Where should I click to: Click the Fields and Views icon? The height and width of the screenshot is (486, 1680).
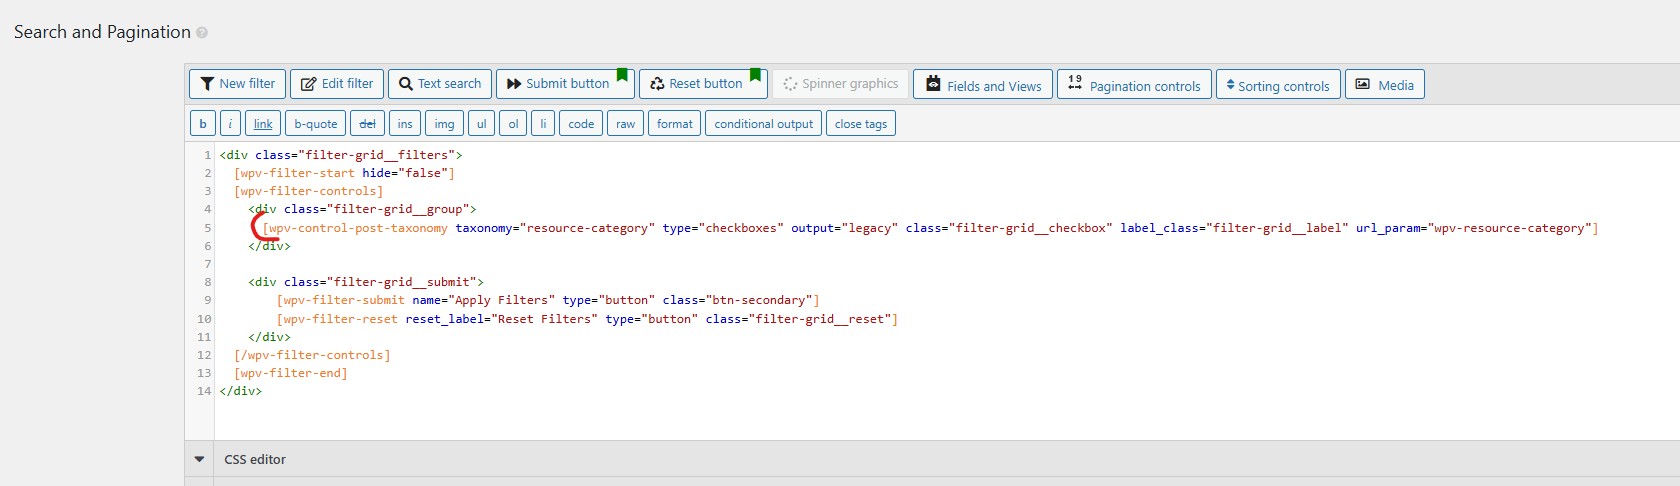(x=933, y=84)
